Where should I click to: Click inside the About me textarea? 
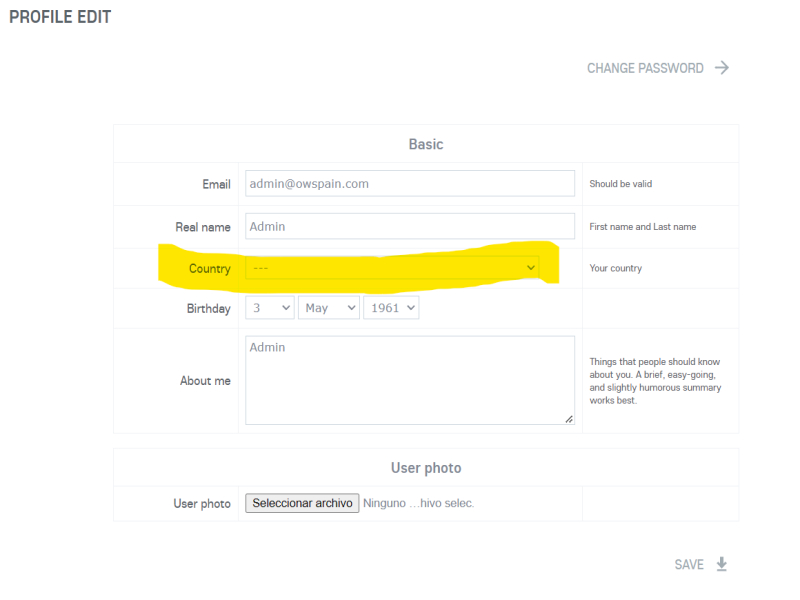410,380
